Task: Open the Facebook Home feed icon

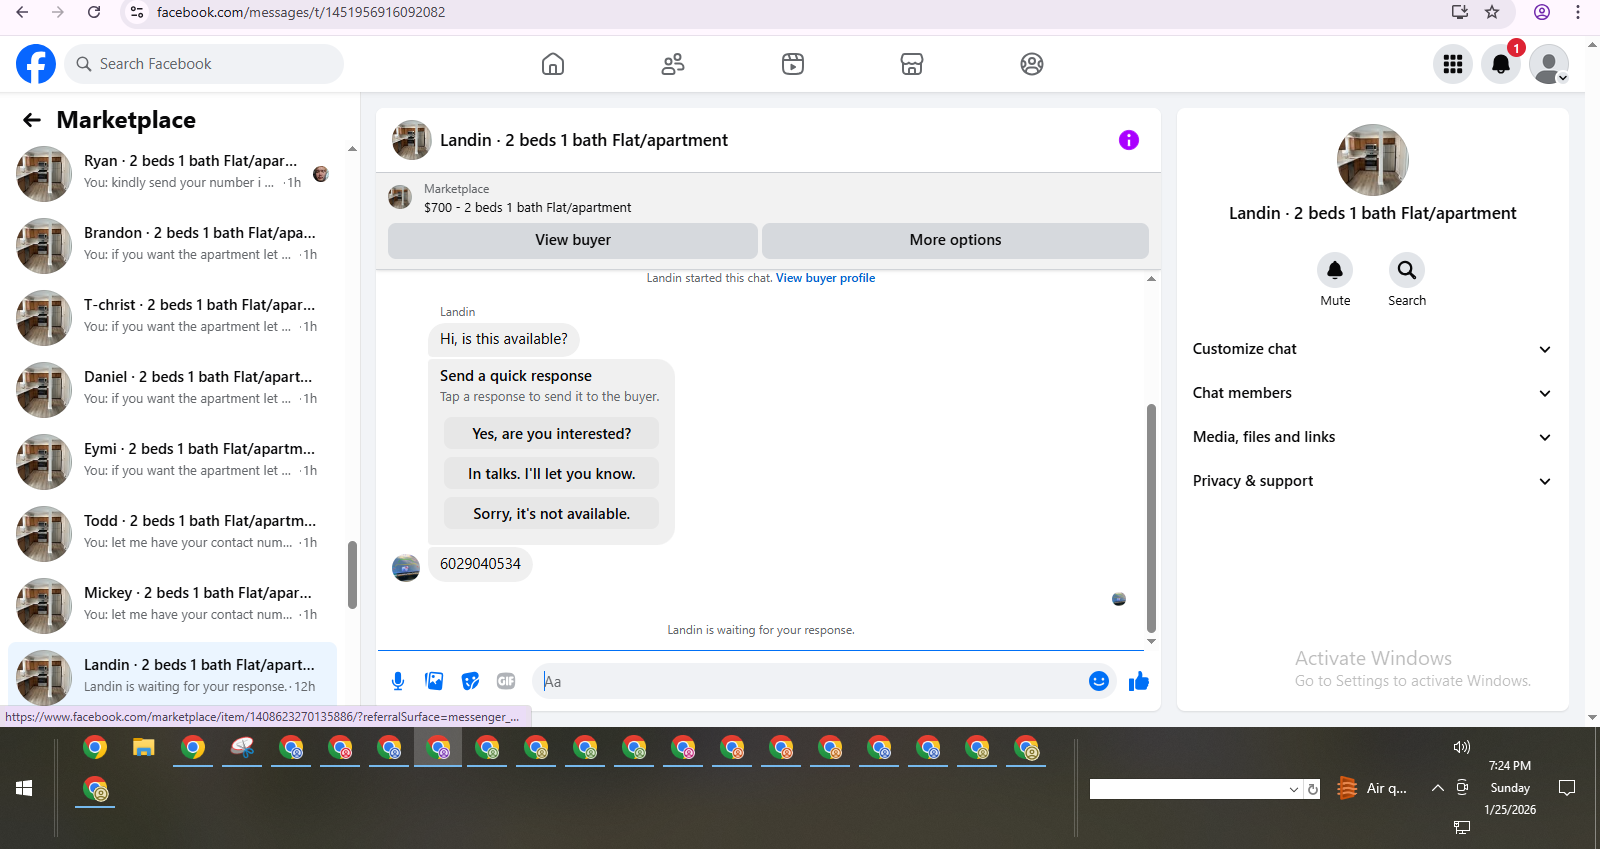Action: click(553, 64)
